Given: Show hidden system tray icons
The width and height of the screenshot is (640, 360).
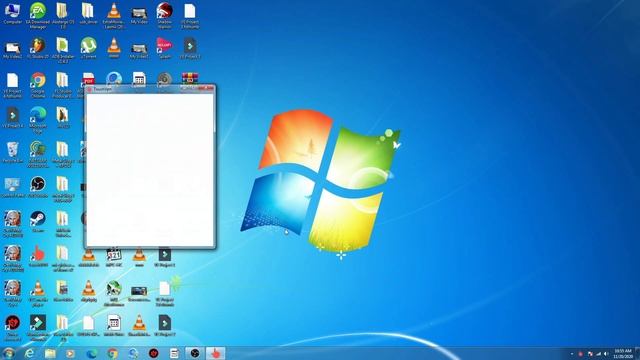Looking at the screenshot, I should point(571,354).
